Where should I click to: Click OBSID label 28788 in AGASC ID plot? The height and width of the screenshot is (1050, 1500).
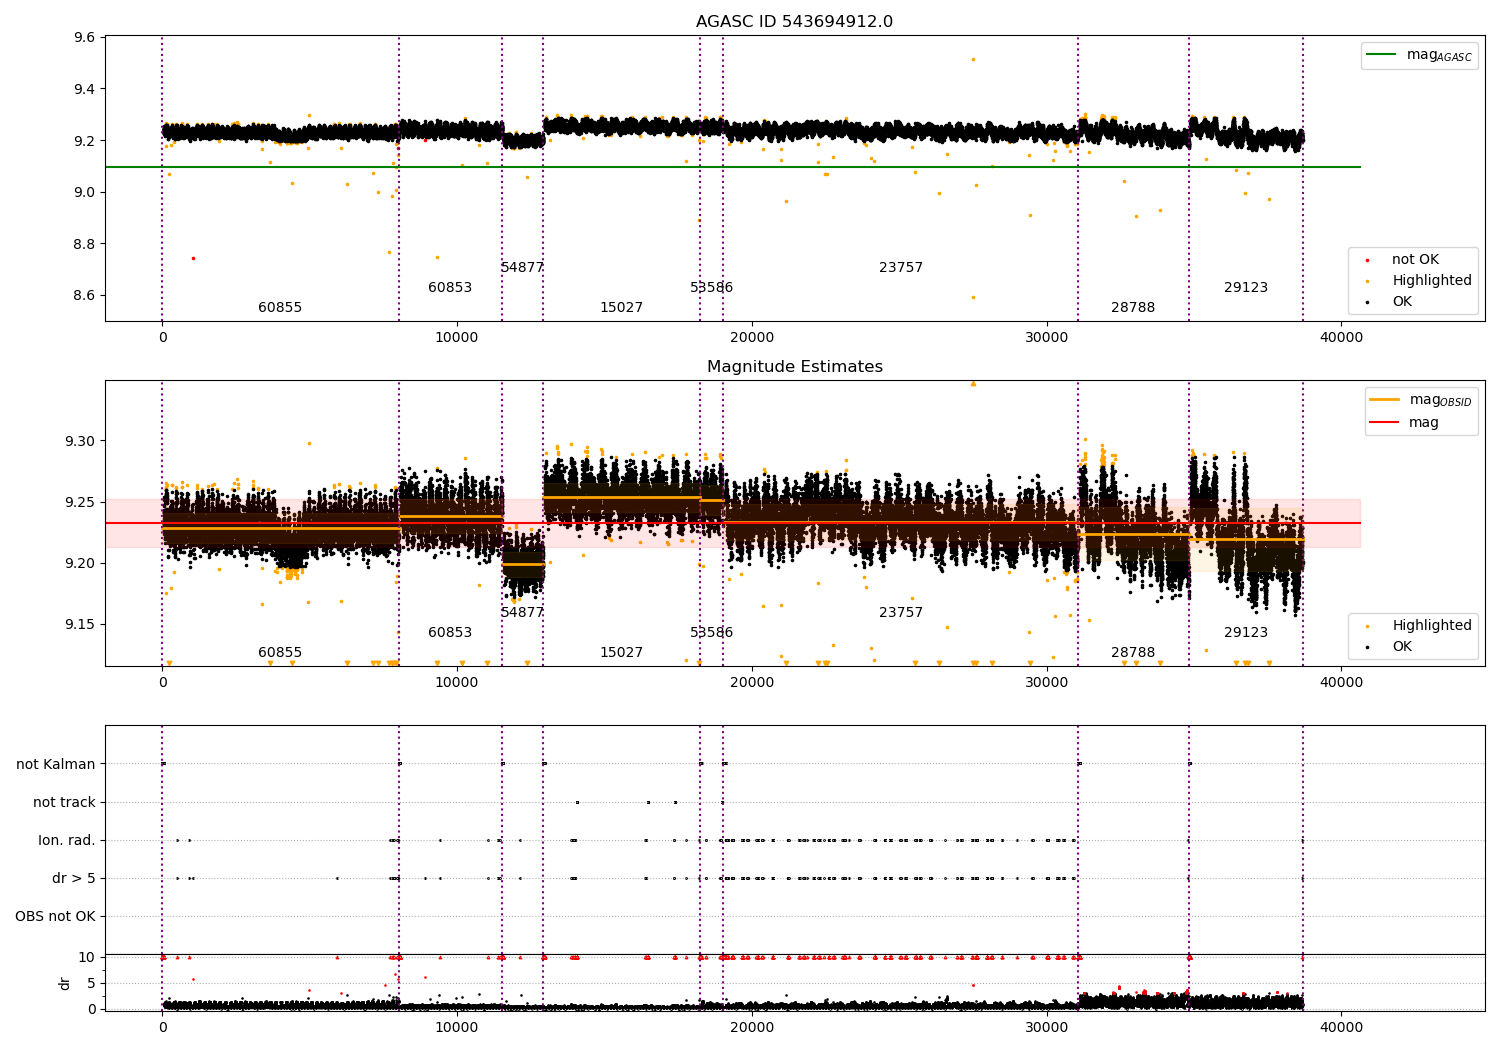click(x=1133, y=308)
